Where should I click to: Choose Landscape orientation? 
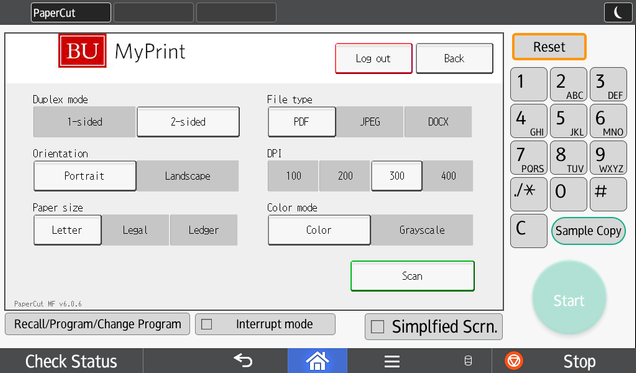tap(187, 176)
